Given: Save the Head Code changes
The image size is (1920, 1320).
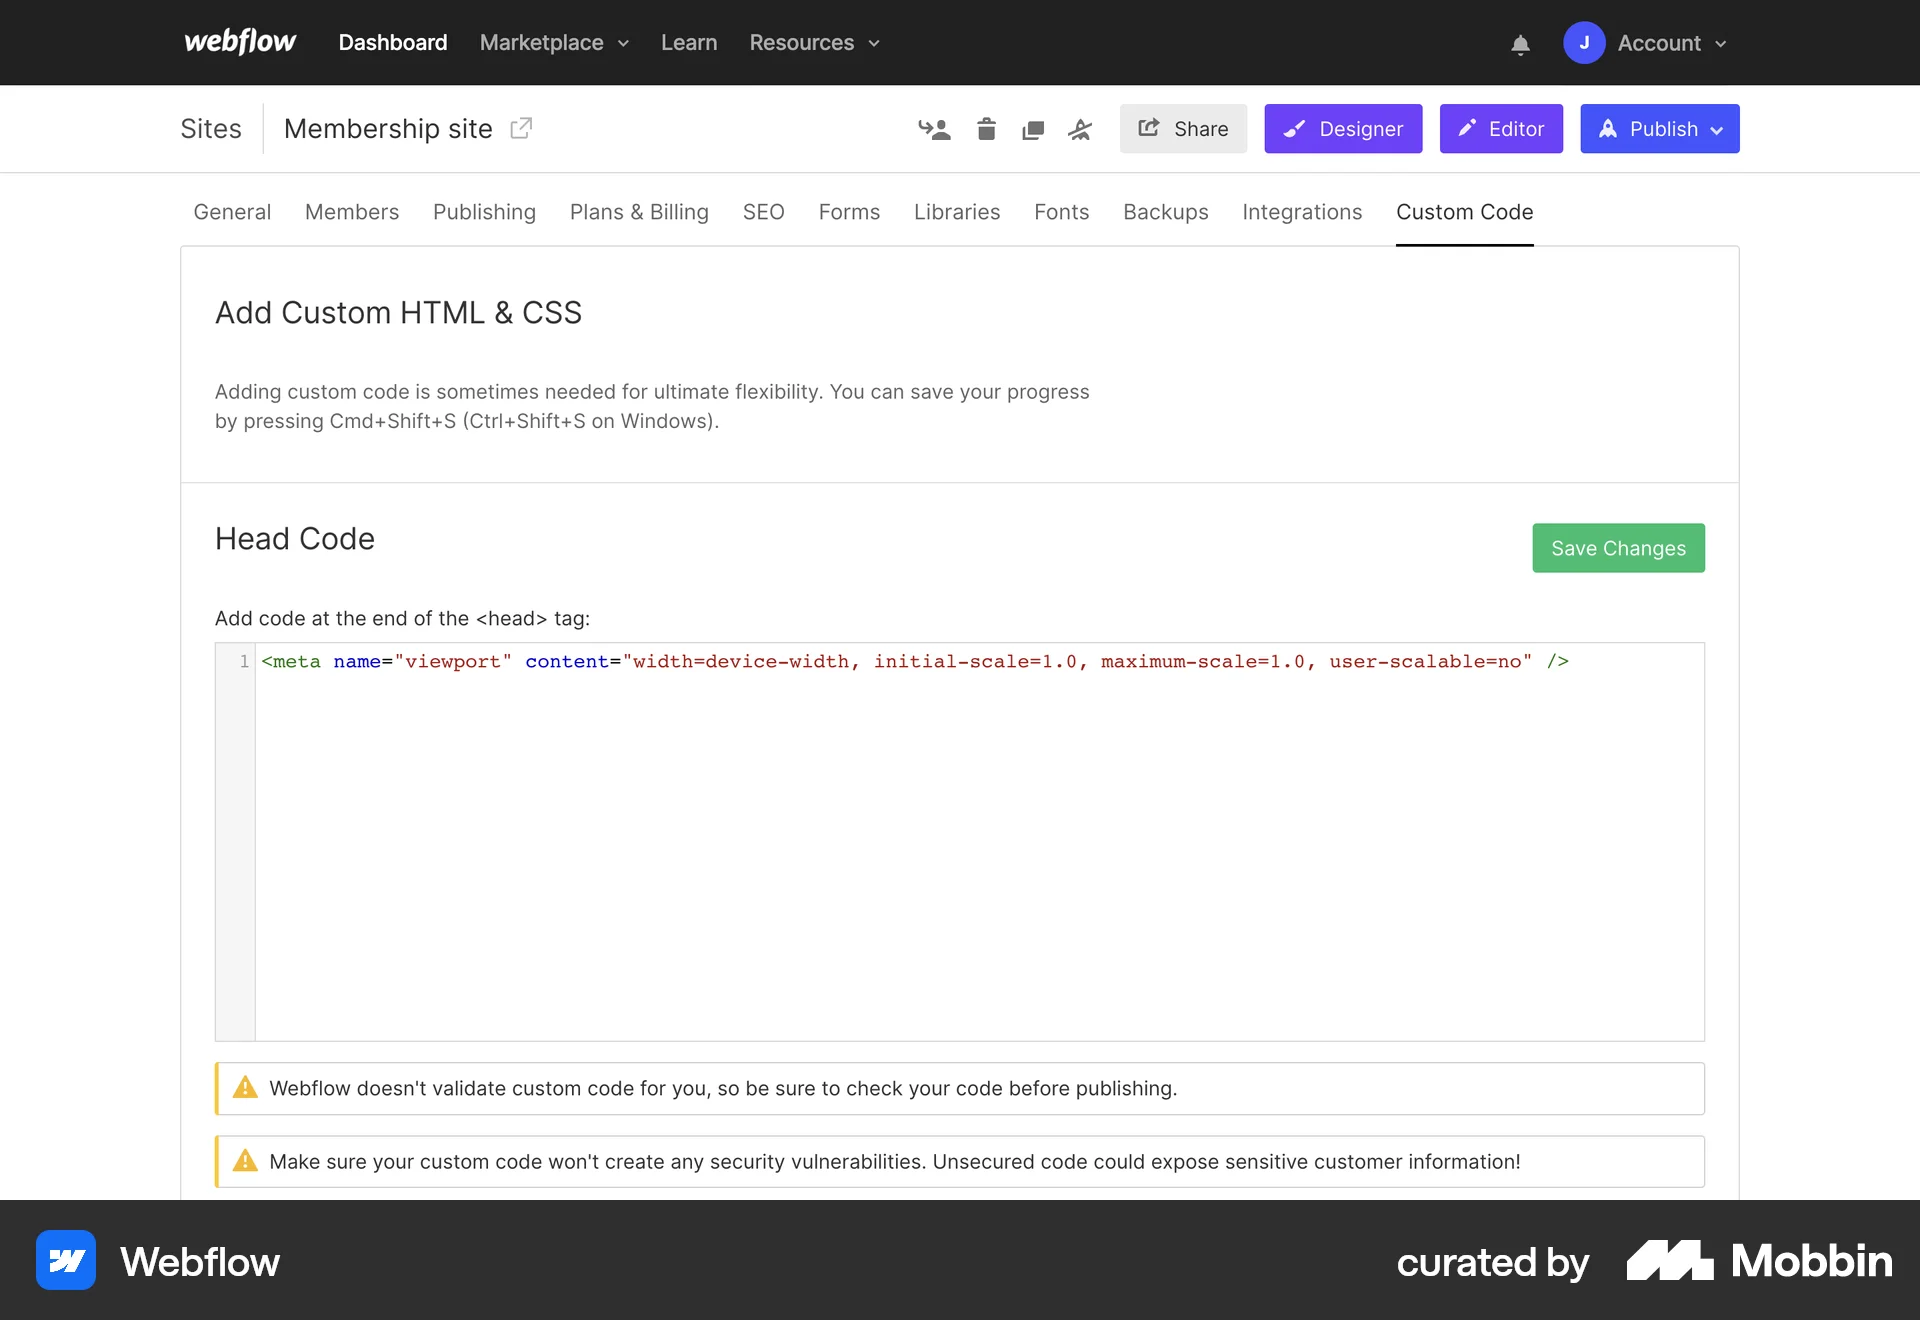Looking at the screenshot, I should point(1618,548).
